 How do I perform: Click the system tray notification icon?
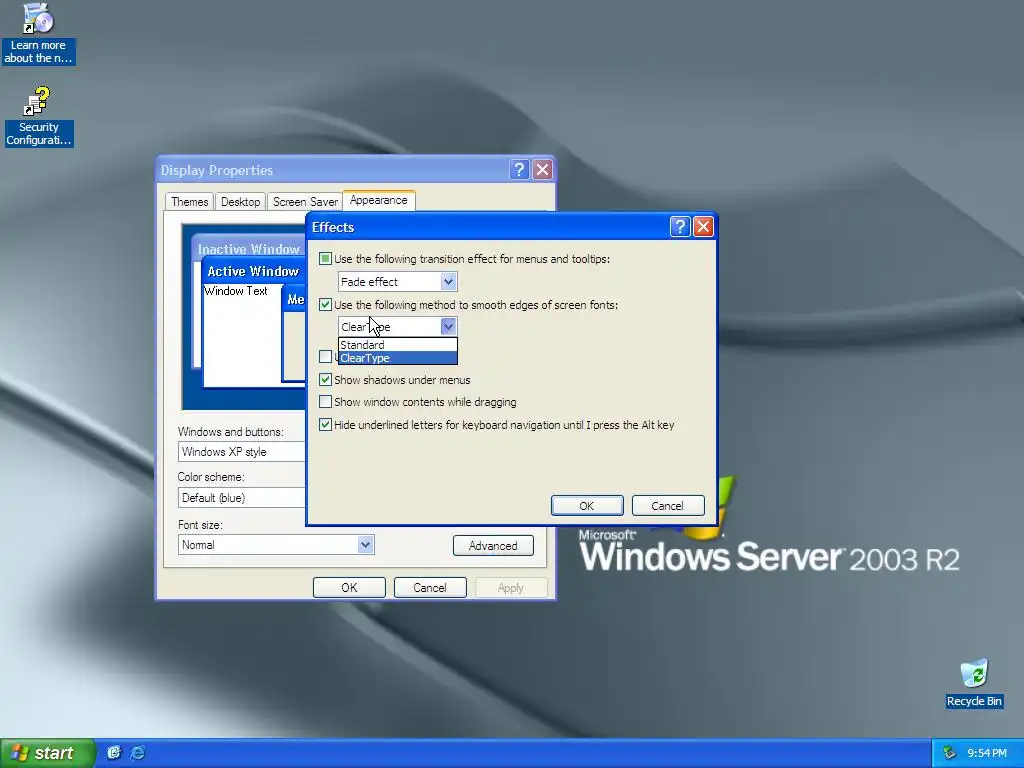click(x=949, y=753)
